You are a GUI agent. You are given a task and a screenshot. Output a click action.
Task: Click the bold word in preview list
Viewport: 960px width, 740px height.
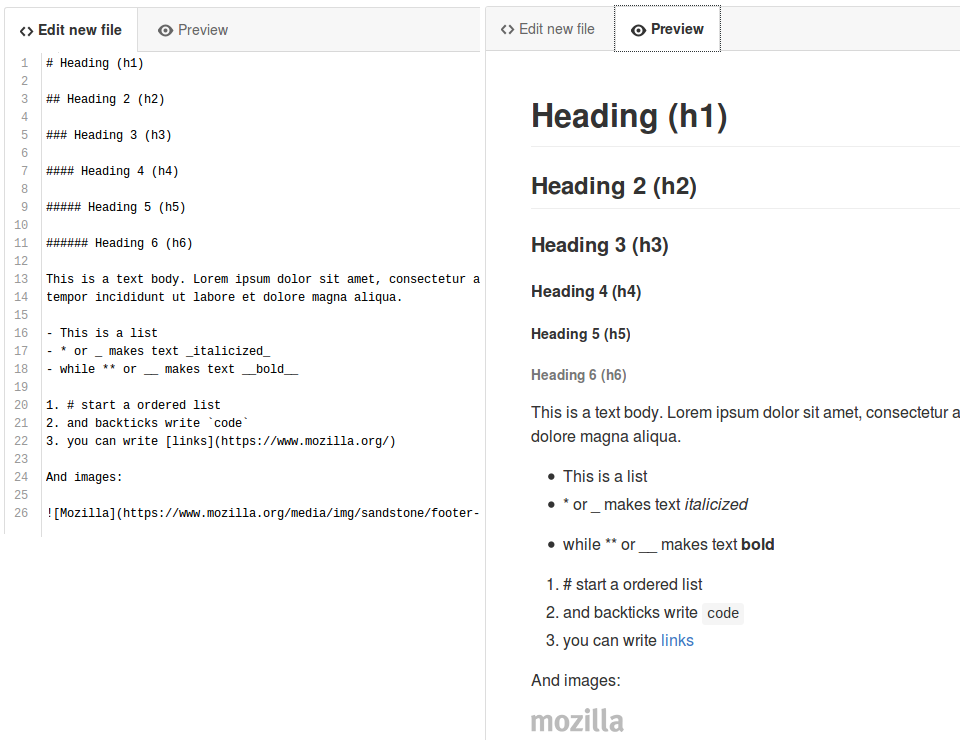coord(758,544)
